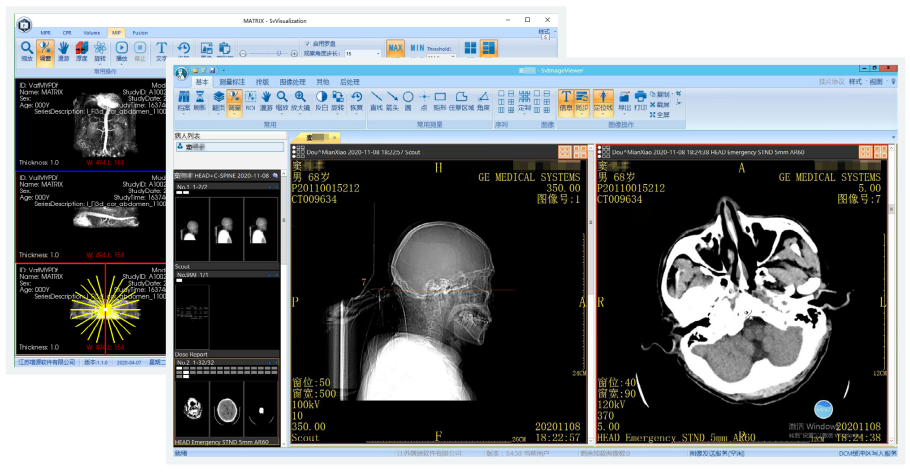
Task: Toggle the window/level tool in SvVisualization
Action: click(x=45, y=51)
